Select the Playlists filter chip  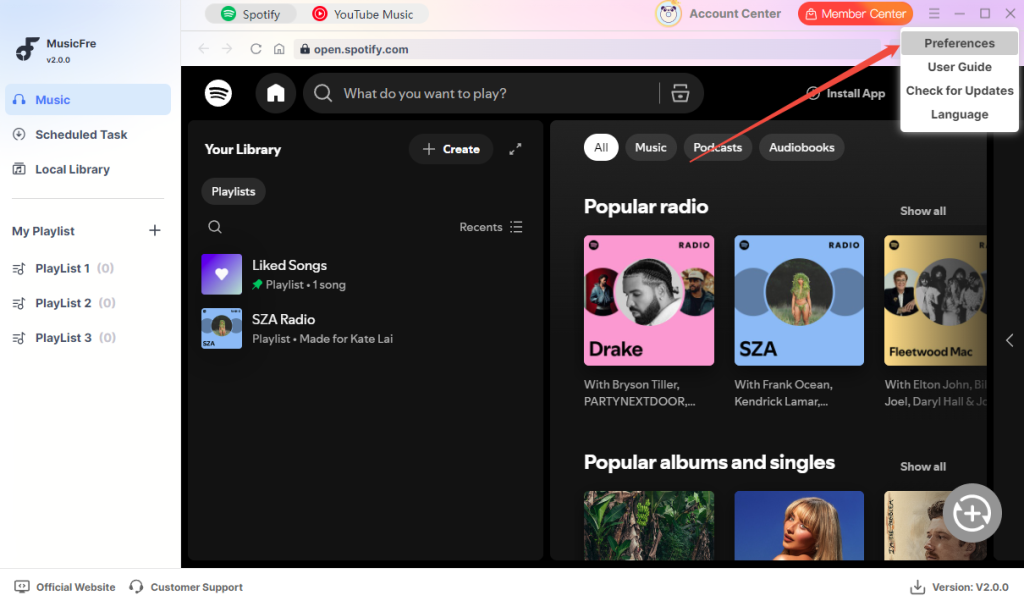tap(233, 191)
